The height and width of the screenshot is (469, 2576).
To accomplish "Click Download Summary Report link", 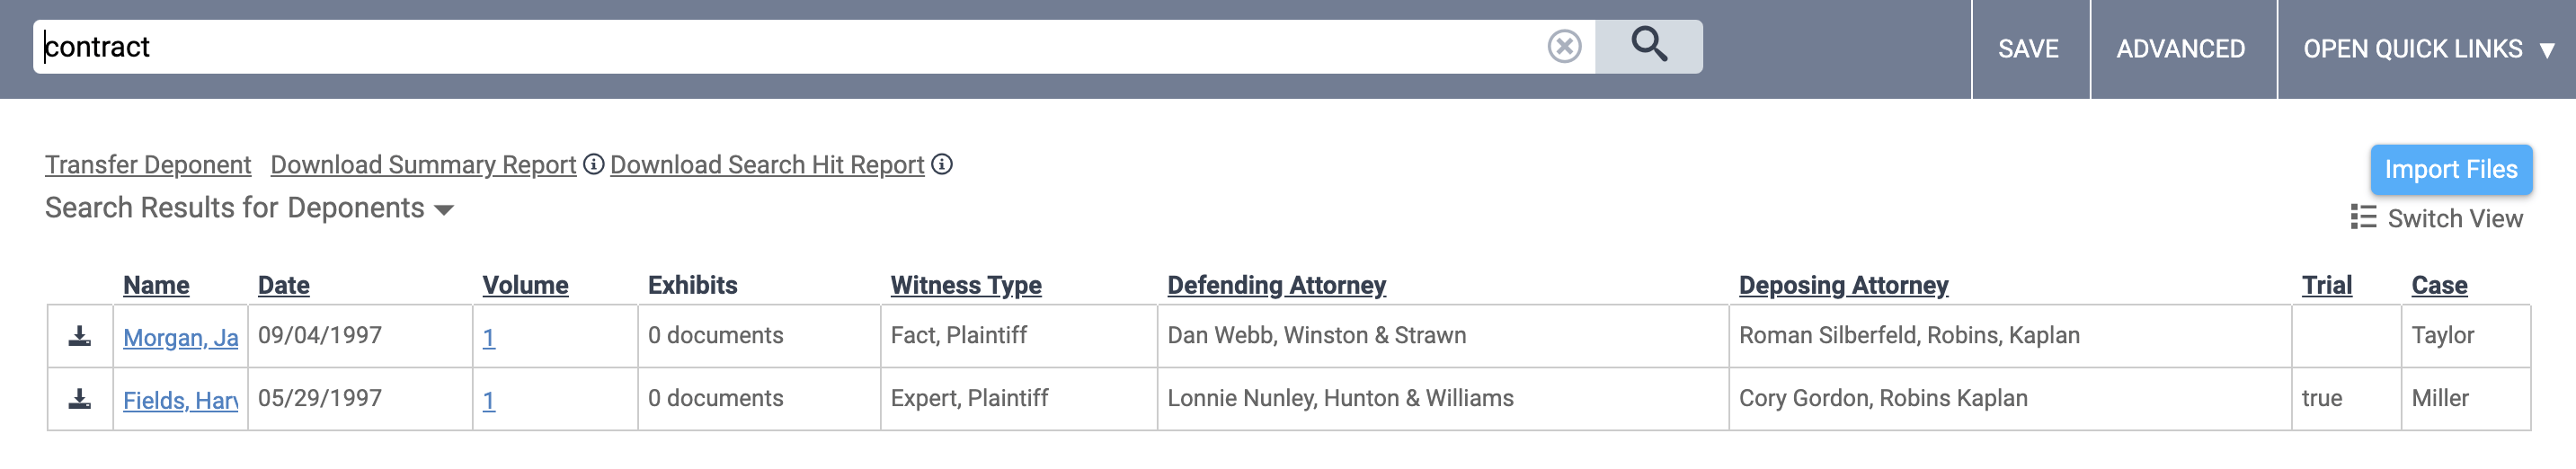I will (x=423, y=164).
